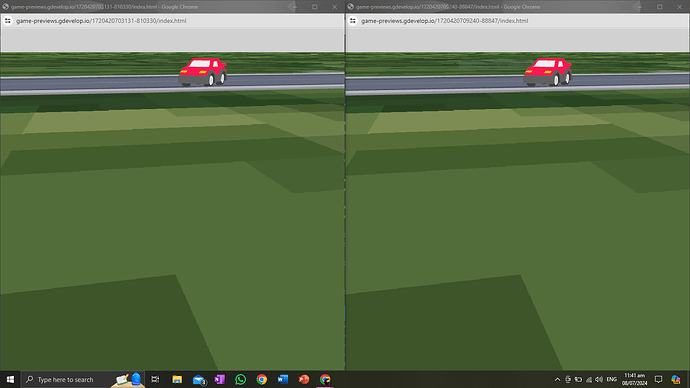Click the left window address bar URL

[x=101, y=21]
